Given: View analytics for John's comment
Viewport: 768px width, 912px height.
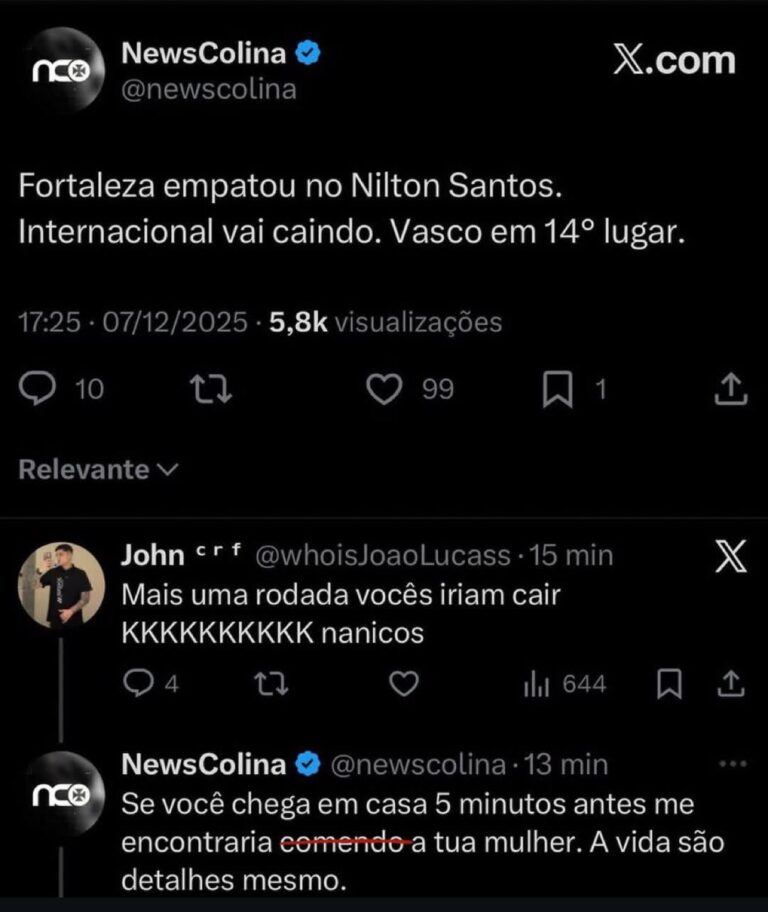Looking at the screenshot, I should click(x=535, y=684).
